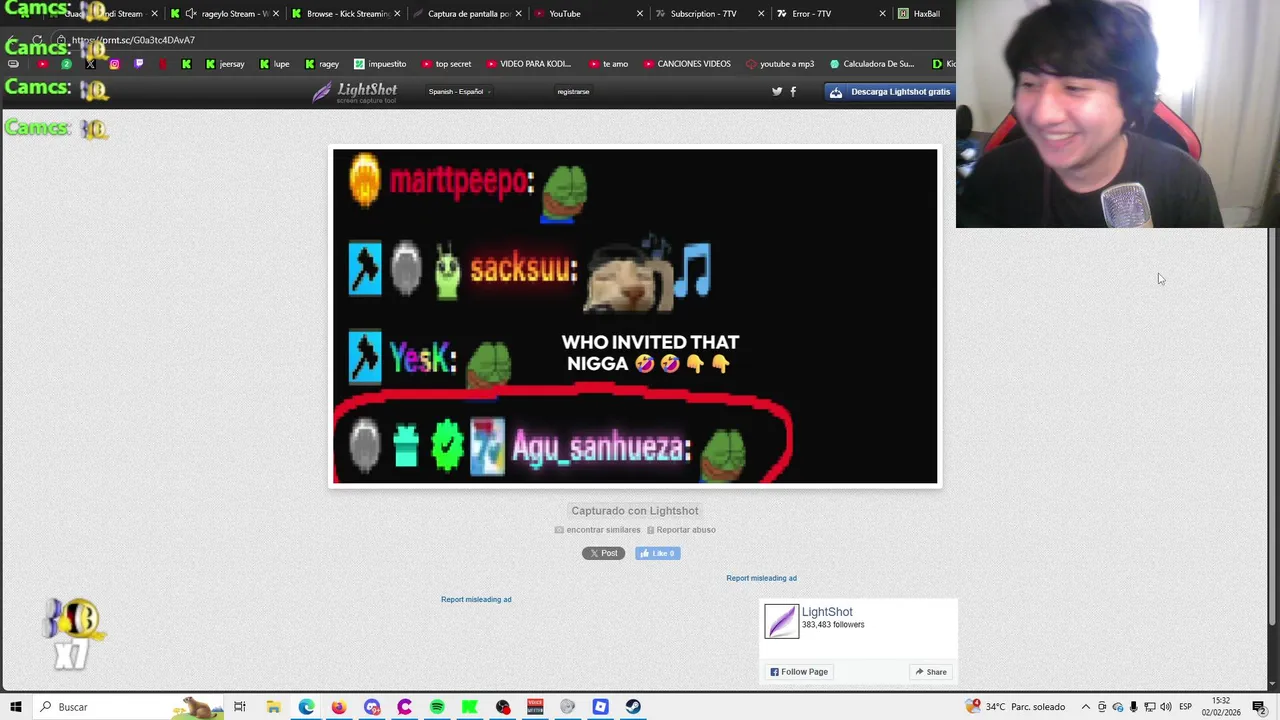Image resolution: width=1280 pixels, height=720 pixels.
Task: Click the Twitch bookmark icon
Action: click(138, 64)
